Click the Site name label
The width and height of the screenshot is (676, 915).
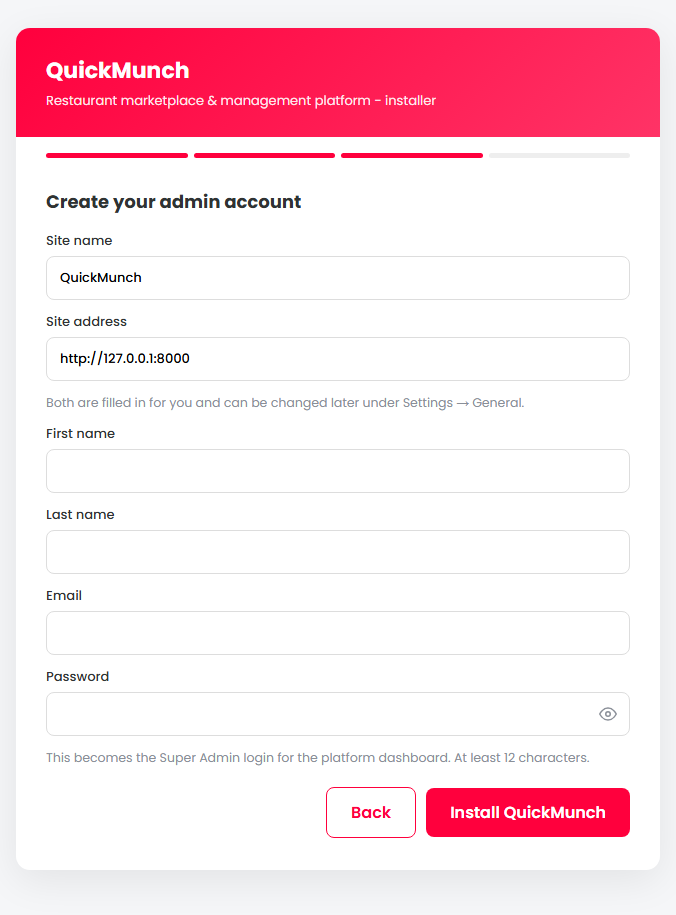pos(79,240)
